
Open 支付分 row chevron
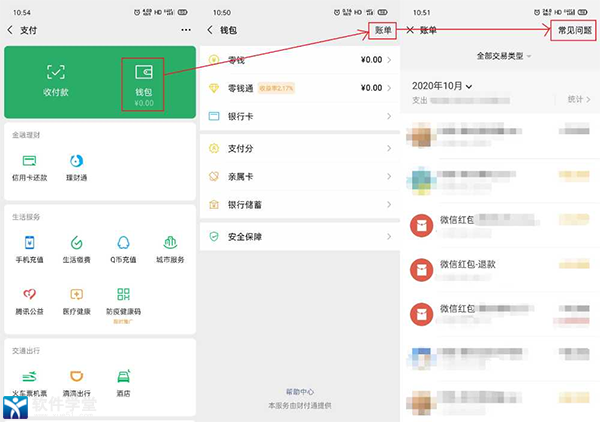click(389, 148)
